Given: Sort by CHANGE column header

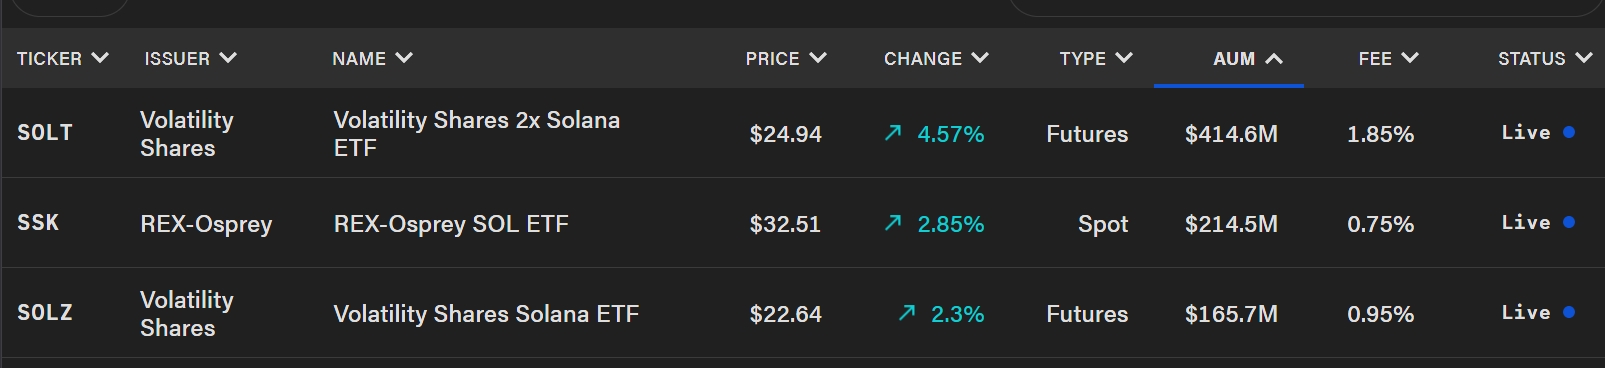Looking at the screenshot, I should pos(936,58).
